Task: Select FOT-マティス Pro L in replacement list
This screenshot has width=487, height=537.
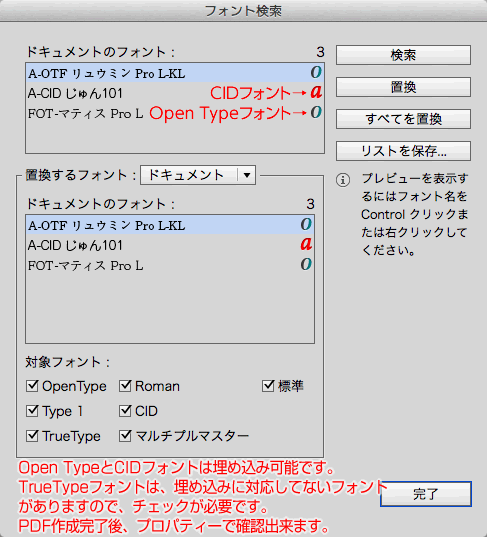Action: tap(170, 265)
